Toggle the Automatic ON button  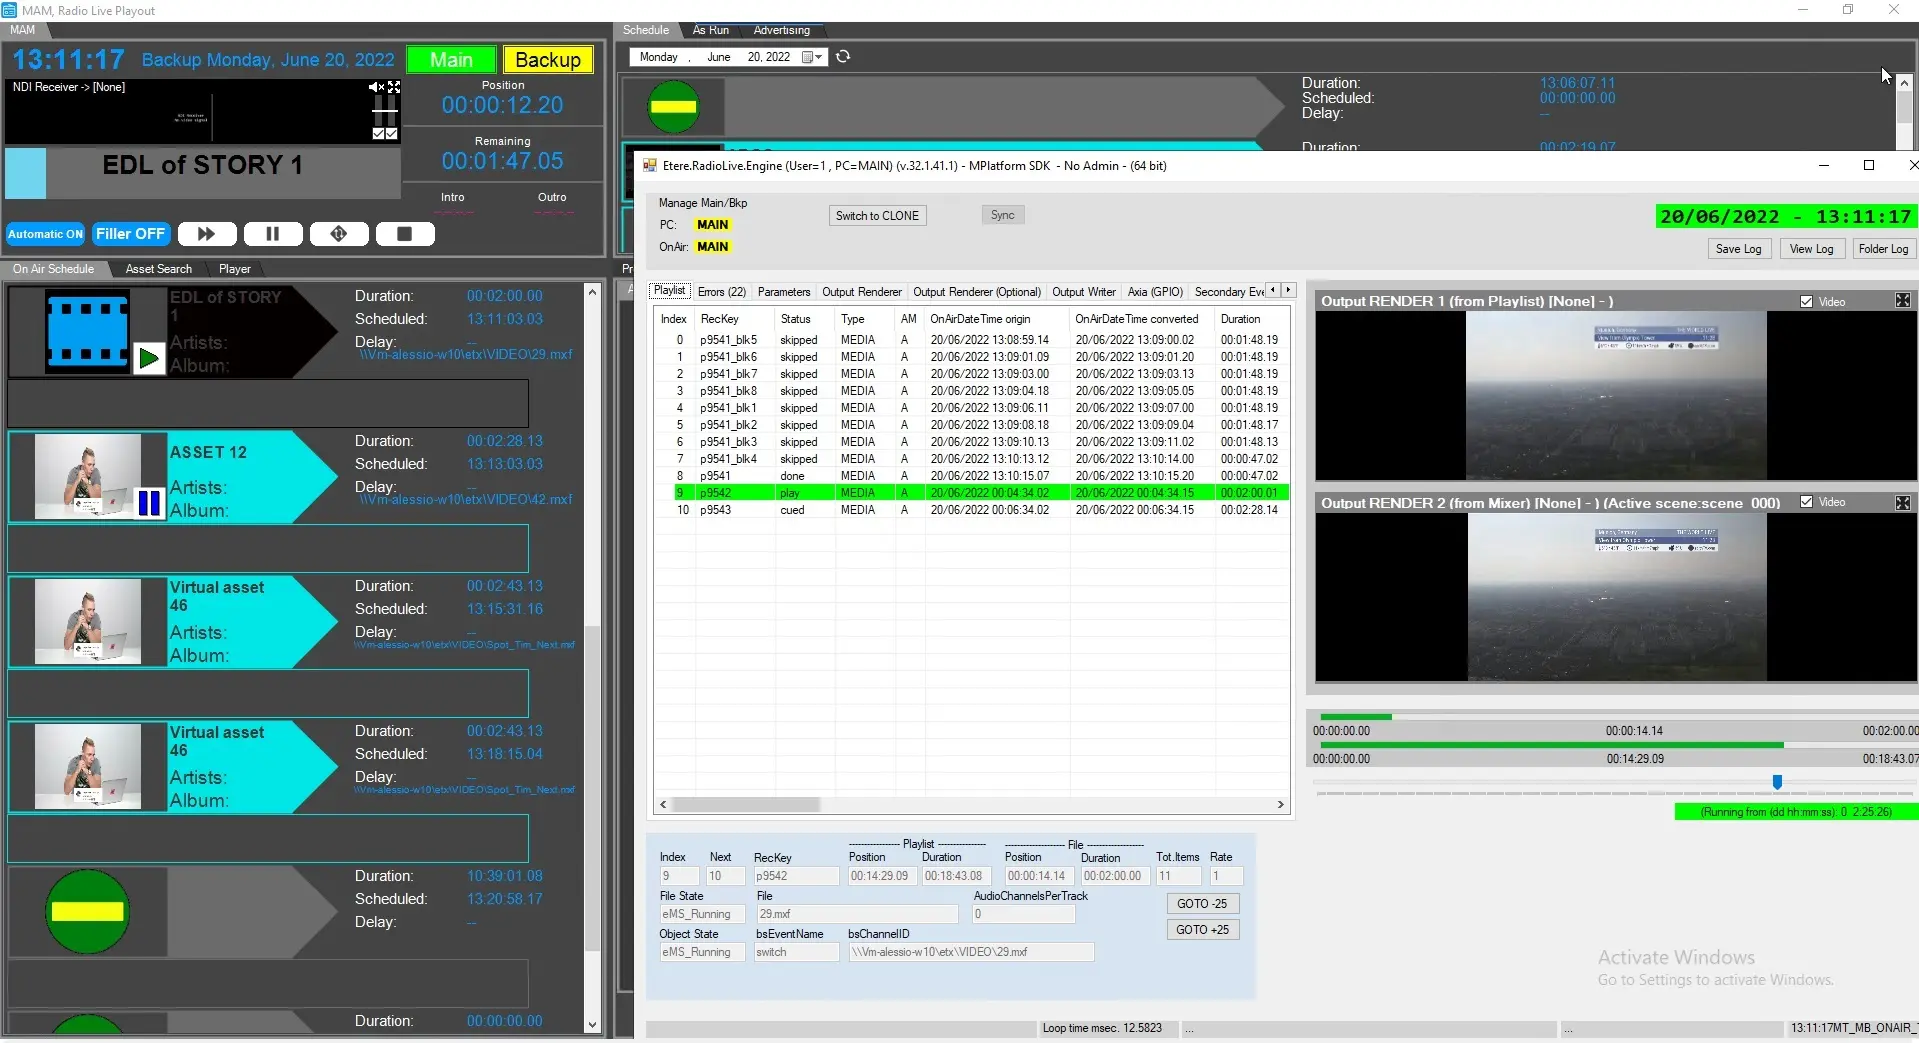46,234
